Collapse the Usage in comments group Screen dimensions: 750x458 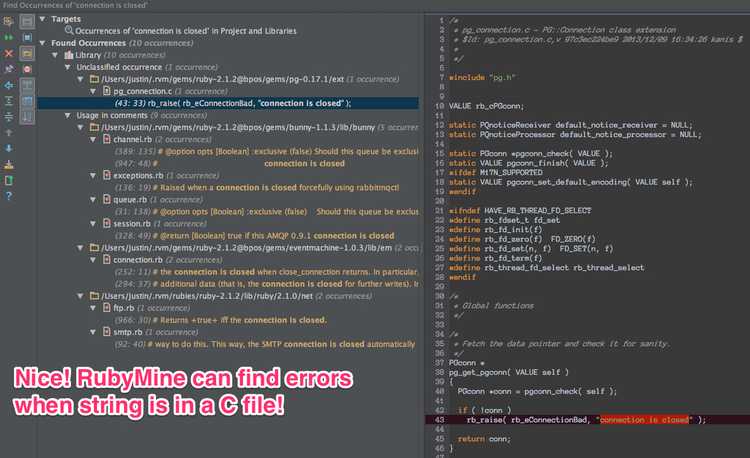[x=67, y=115]
